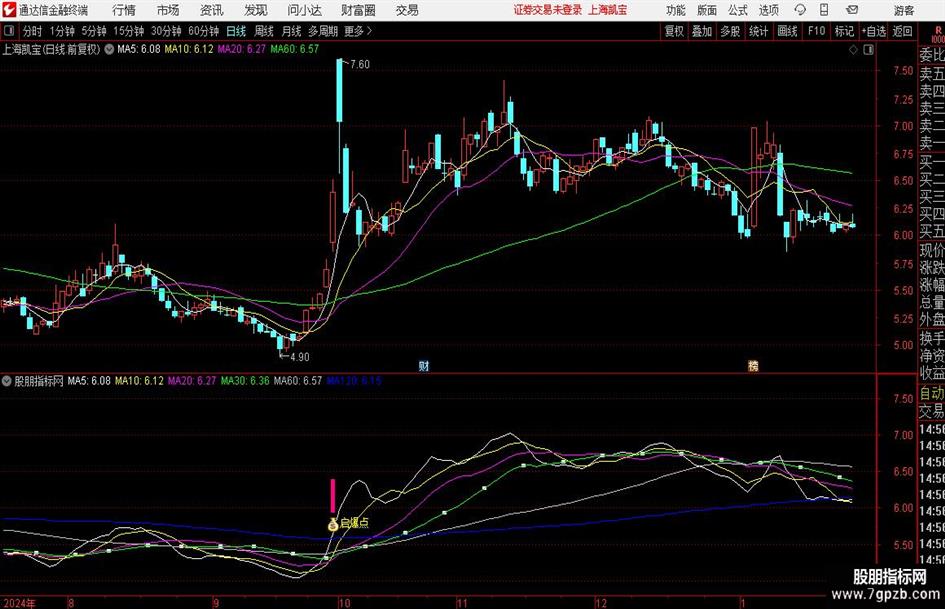The image size is (945, 609).
Task: Click the diamond icon above the chart
Action: coord(853,50)
